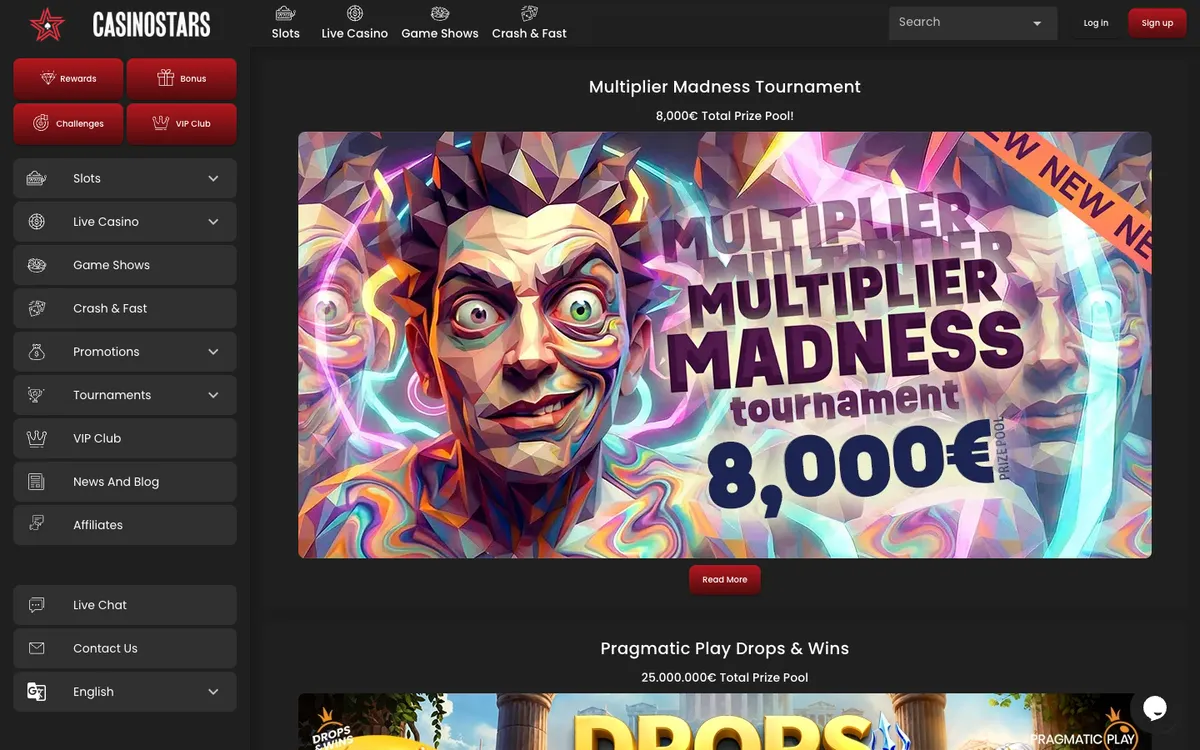Open the Multiplier Madness tournament banner image
Image resolution: width=1200 pixels, height=750 pixels.
pyautogui.click(x=725, y=345)
